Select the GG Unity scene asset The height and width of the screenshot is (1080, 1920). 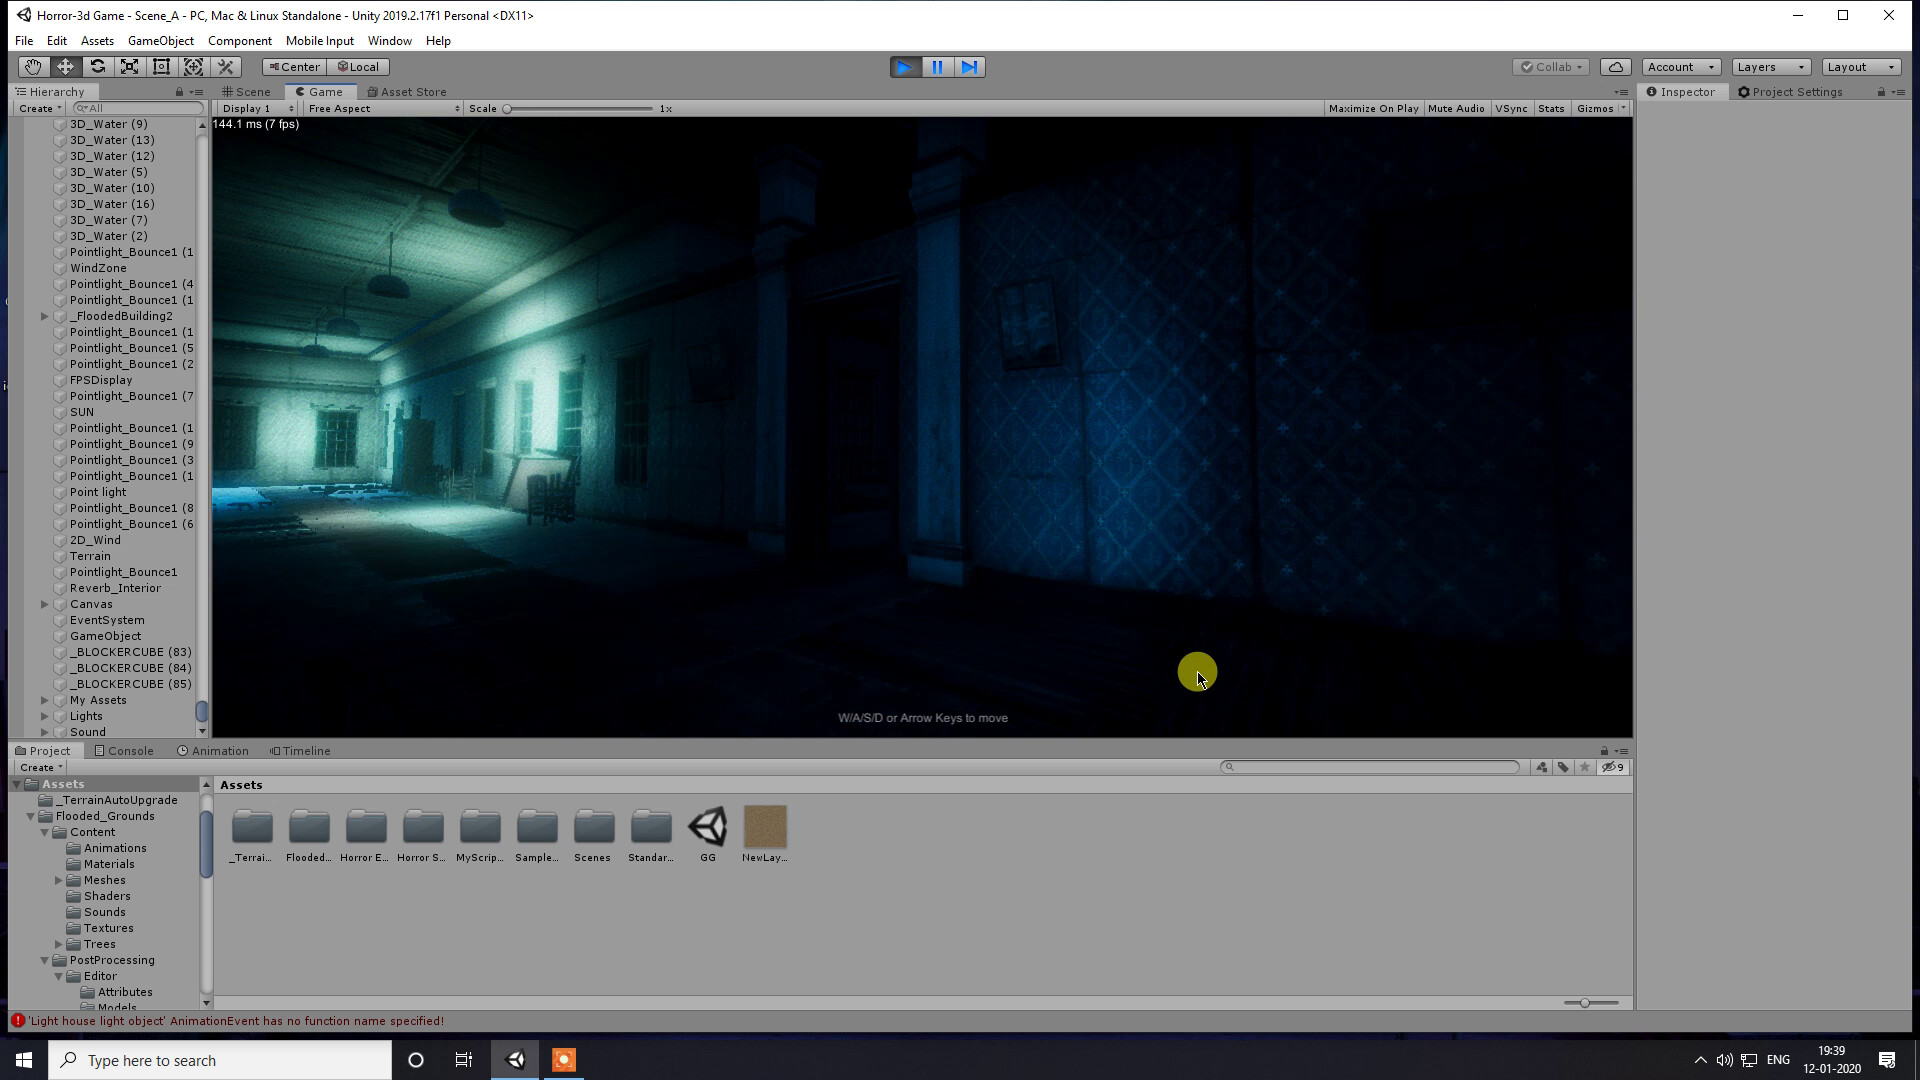(x=708, y=835)
